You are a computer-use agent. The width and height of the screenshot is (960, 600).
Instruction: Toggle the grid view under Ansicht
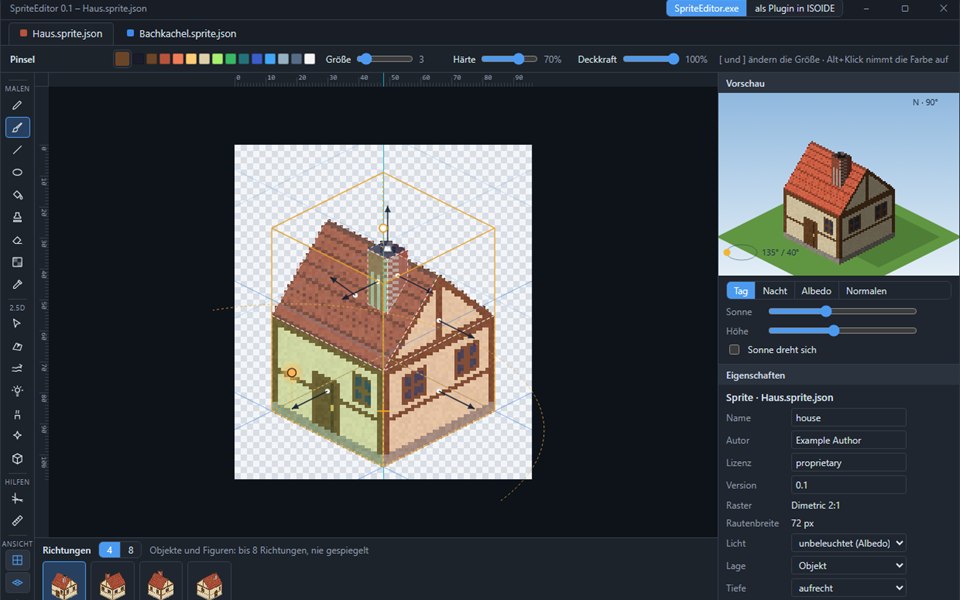[17, 560]
